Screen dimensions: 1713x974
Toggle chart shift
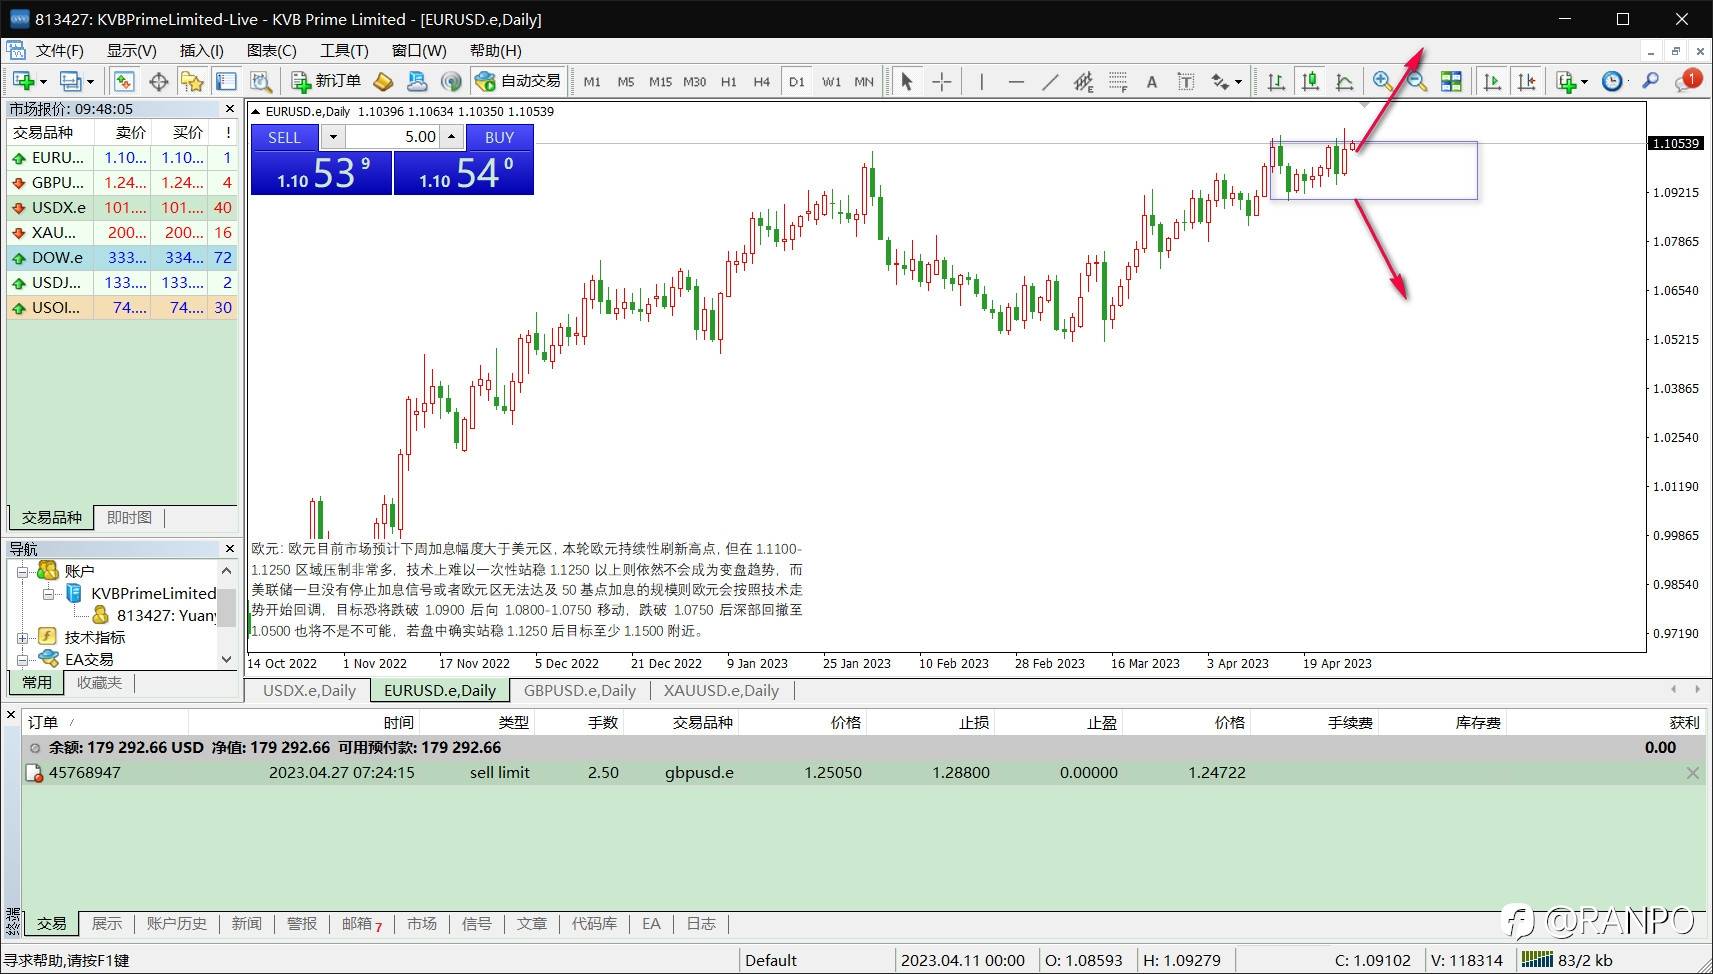1526,81
